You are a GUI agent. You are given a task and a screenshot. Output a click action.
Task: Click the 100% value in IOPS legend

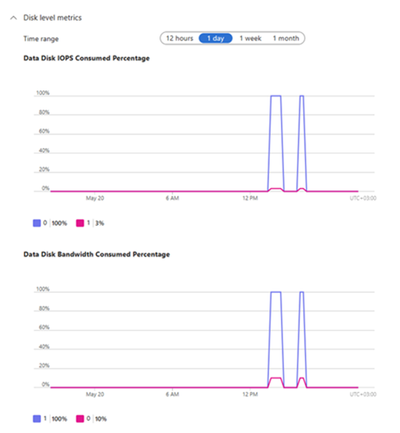(59, 223)
